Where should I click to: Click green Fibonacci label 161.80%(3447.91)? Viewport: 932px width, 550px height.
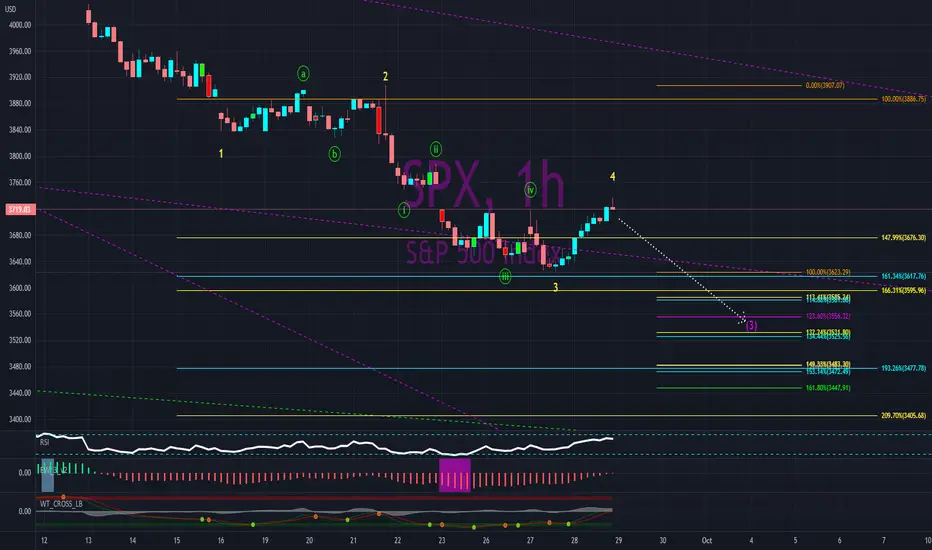[828, 388]
